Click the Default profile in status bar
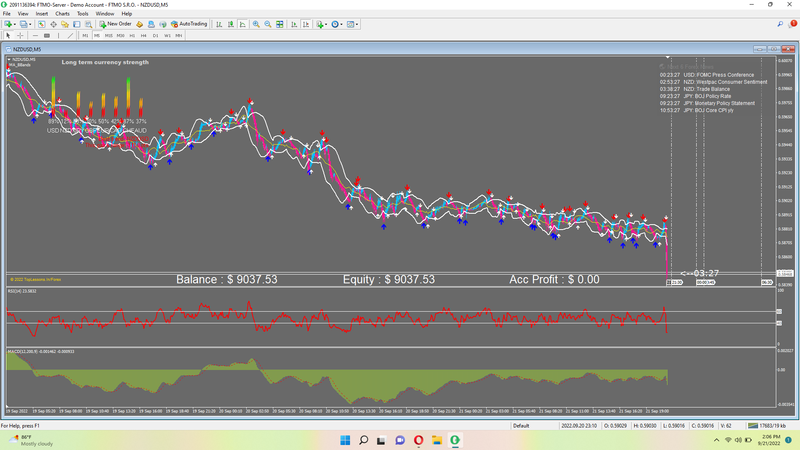The width and height of the screenshot is (800, 450). click(x=521, y=425)
